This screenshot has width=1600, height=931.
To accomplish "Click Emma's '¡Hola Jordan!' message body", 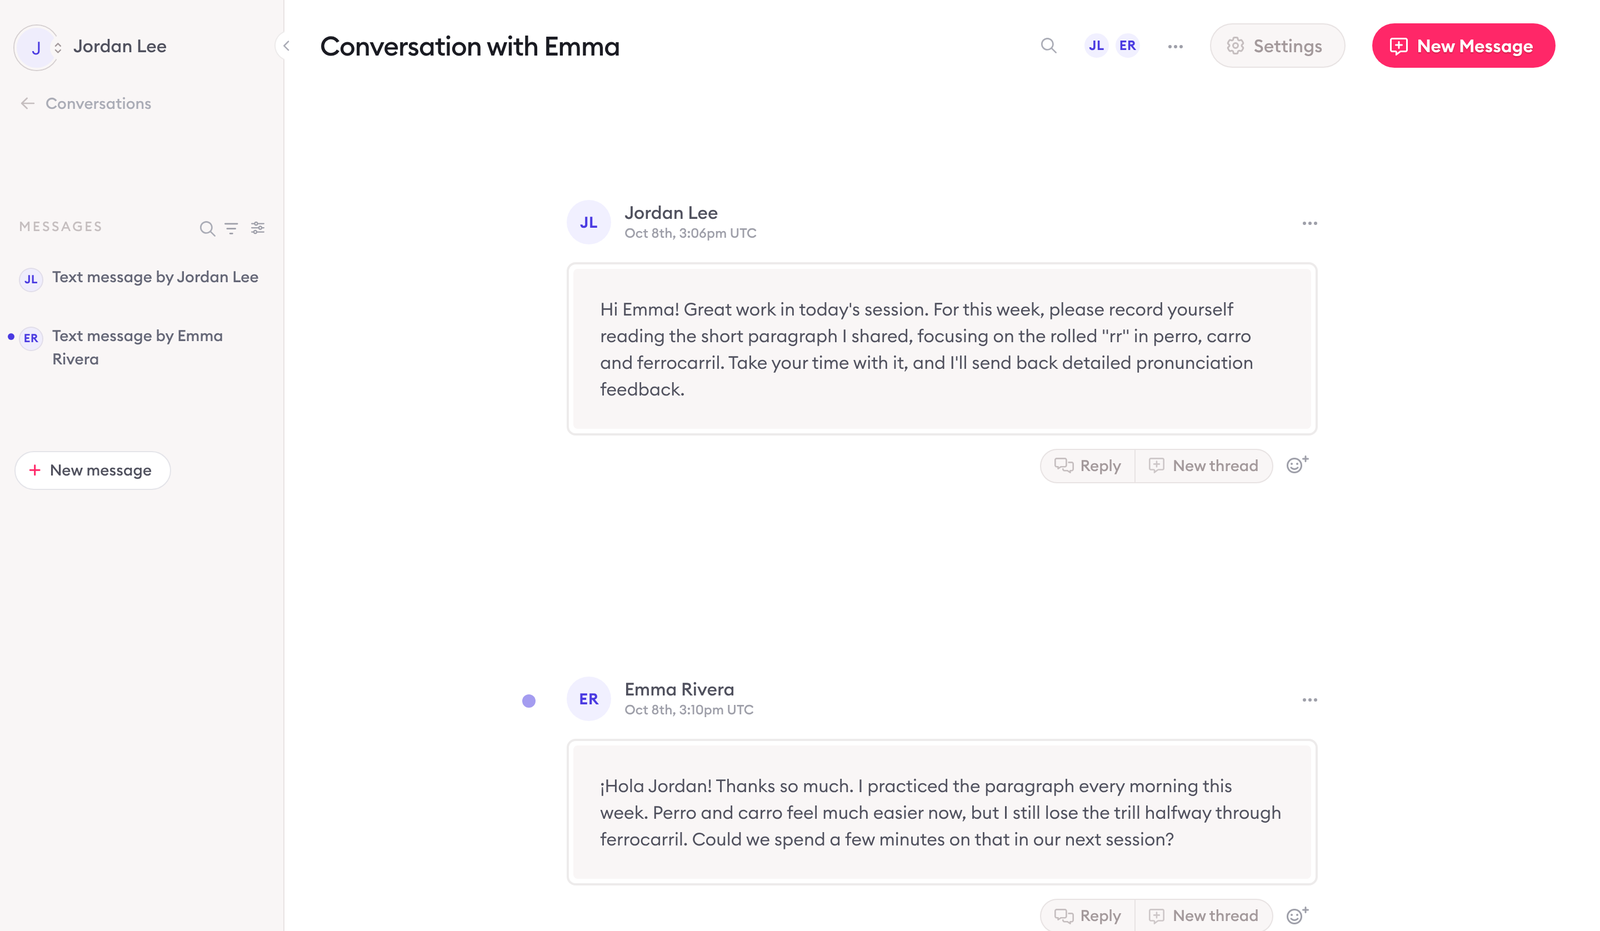I will [942, 812].
